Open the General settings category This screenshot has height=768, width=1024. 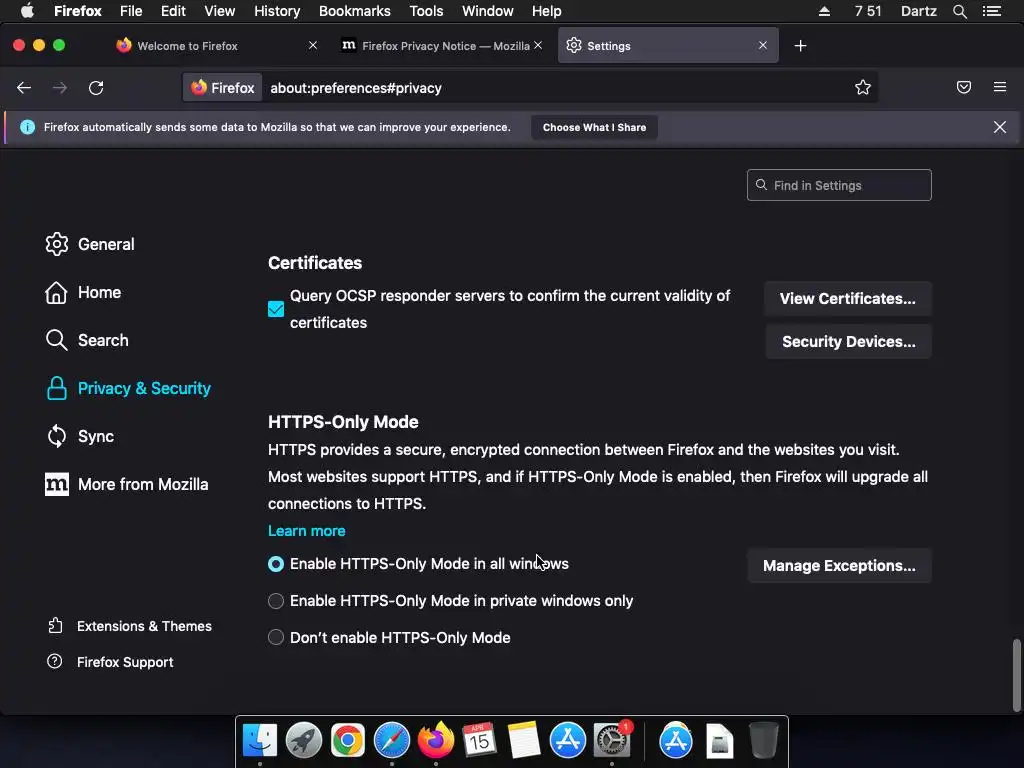(x=90, y=244)
